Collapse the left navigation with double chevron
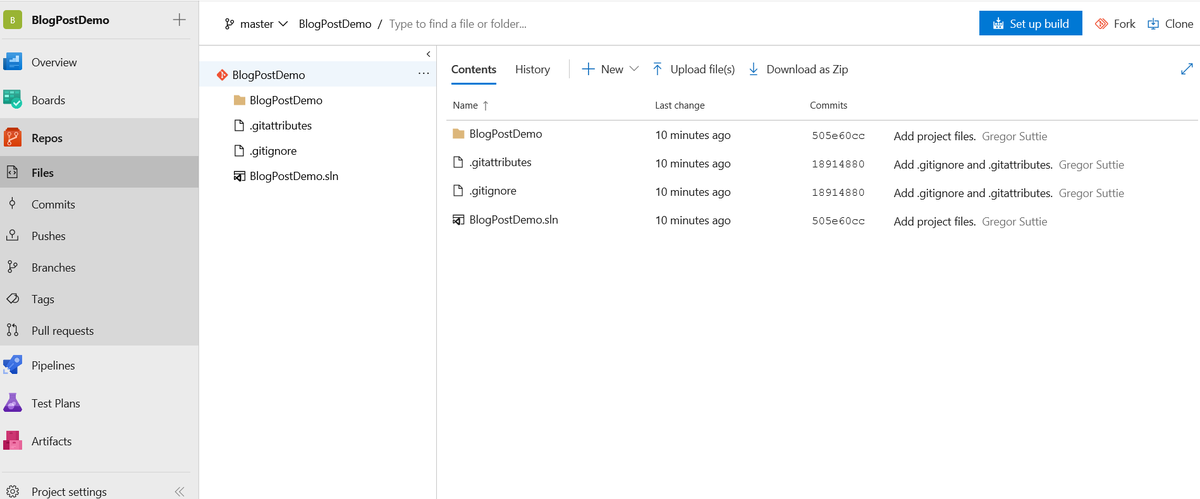The height and width of the screenshot is (499, 1200). pyautogui.click(x=180, y=492)
